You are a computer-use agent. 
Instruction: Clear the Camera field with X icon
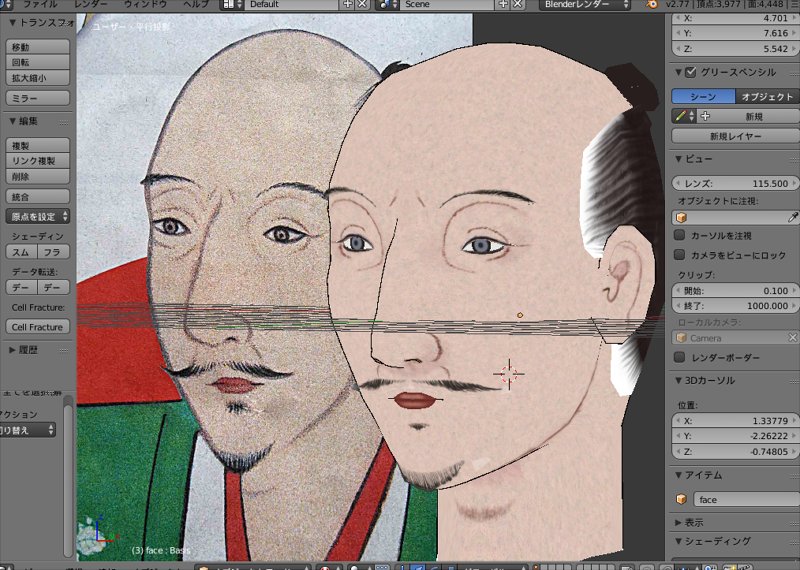pyautogui.click(x=792, y=338)
